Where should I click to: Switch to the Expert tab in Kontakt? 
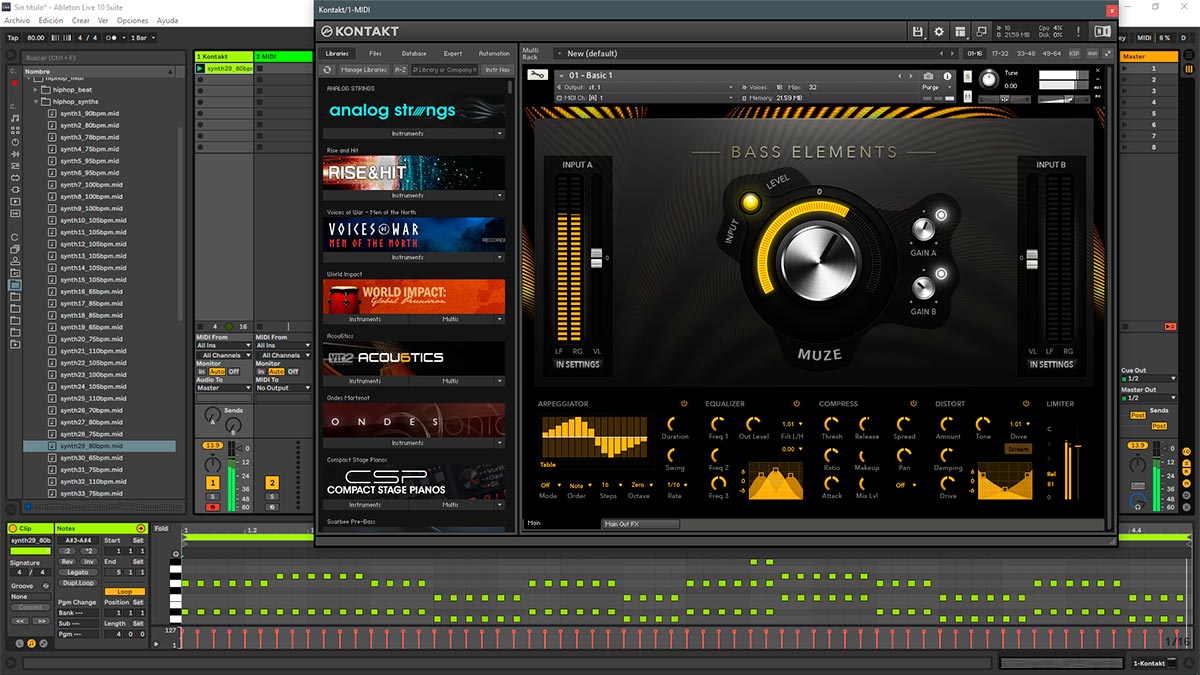point(453,53)
